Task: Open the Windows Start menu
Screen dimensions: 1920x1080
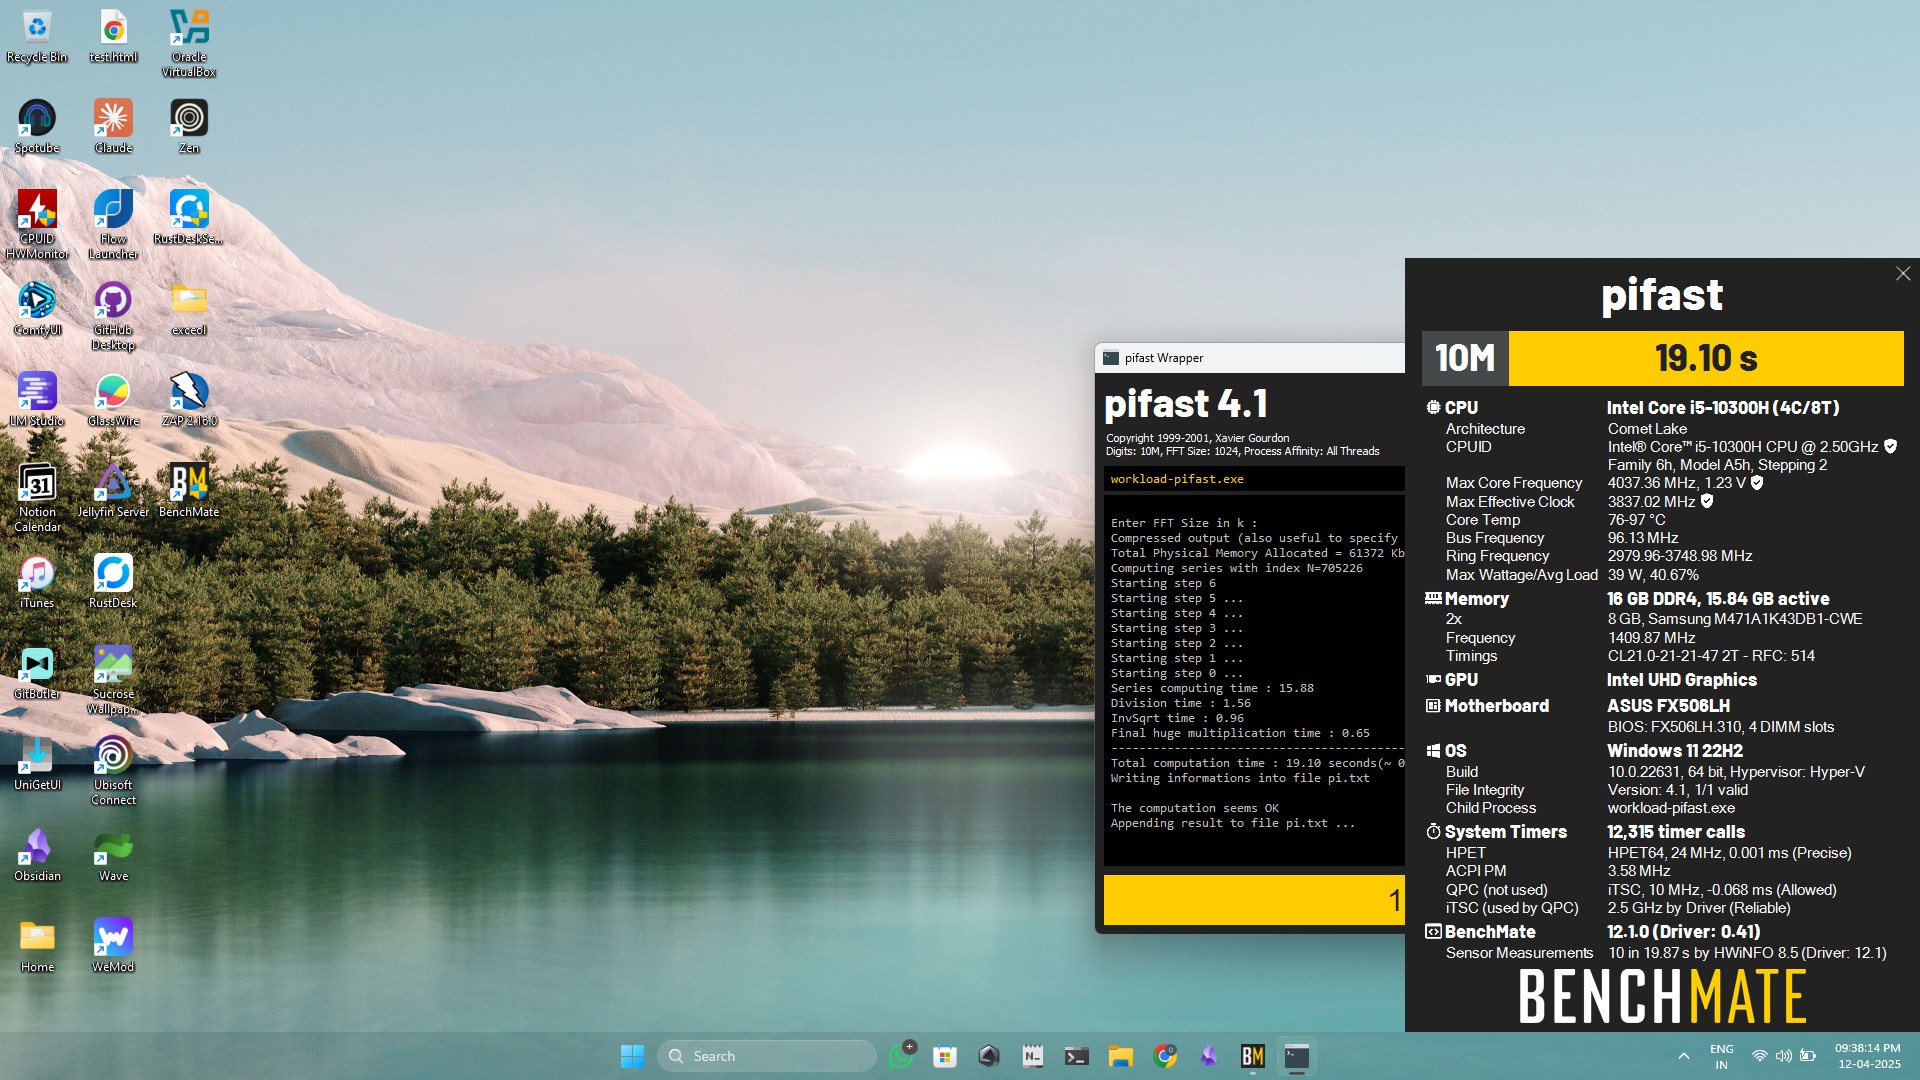Action: pyautogui.click(x=632, y=1056)
